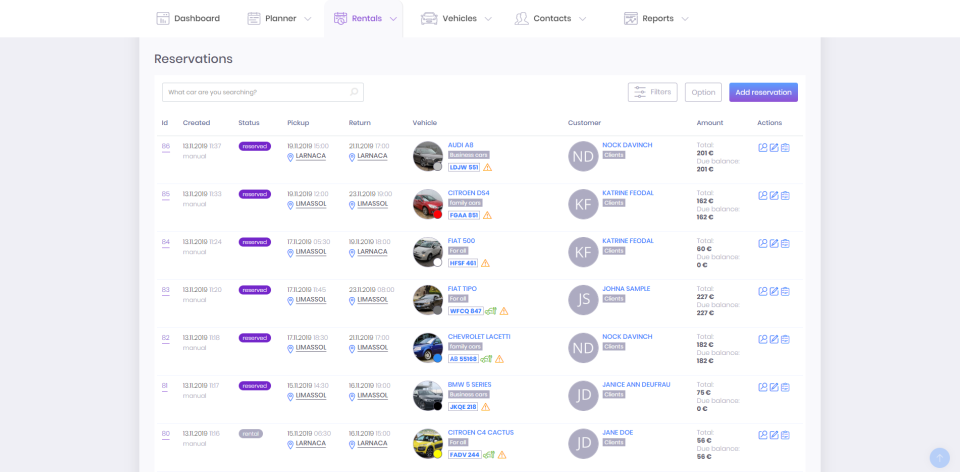Open customer NOCK DAVINCH in reservation 86

628,145
